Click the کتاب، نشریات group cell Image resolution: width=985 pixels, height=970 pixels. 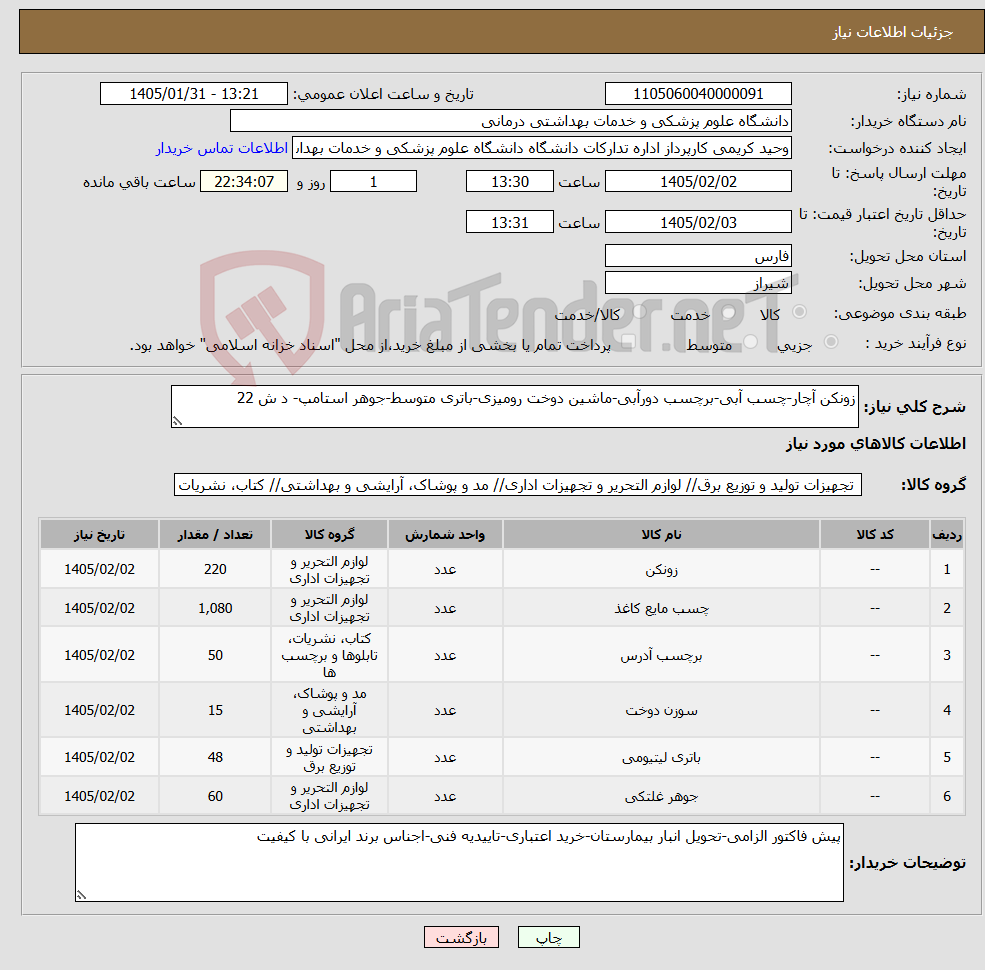click(x=329, y=655)
